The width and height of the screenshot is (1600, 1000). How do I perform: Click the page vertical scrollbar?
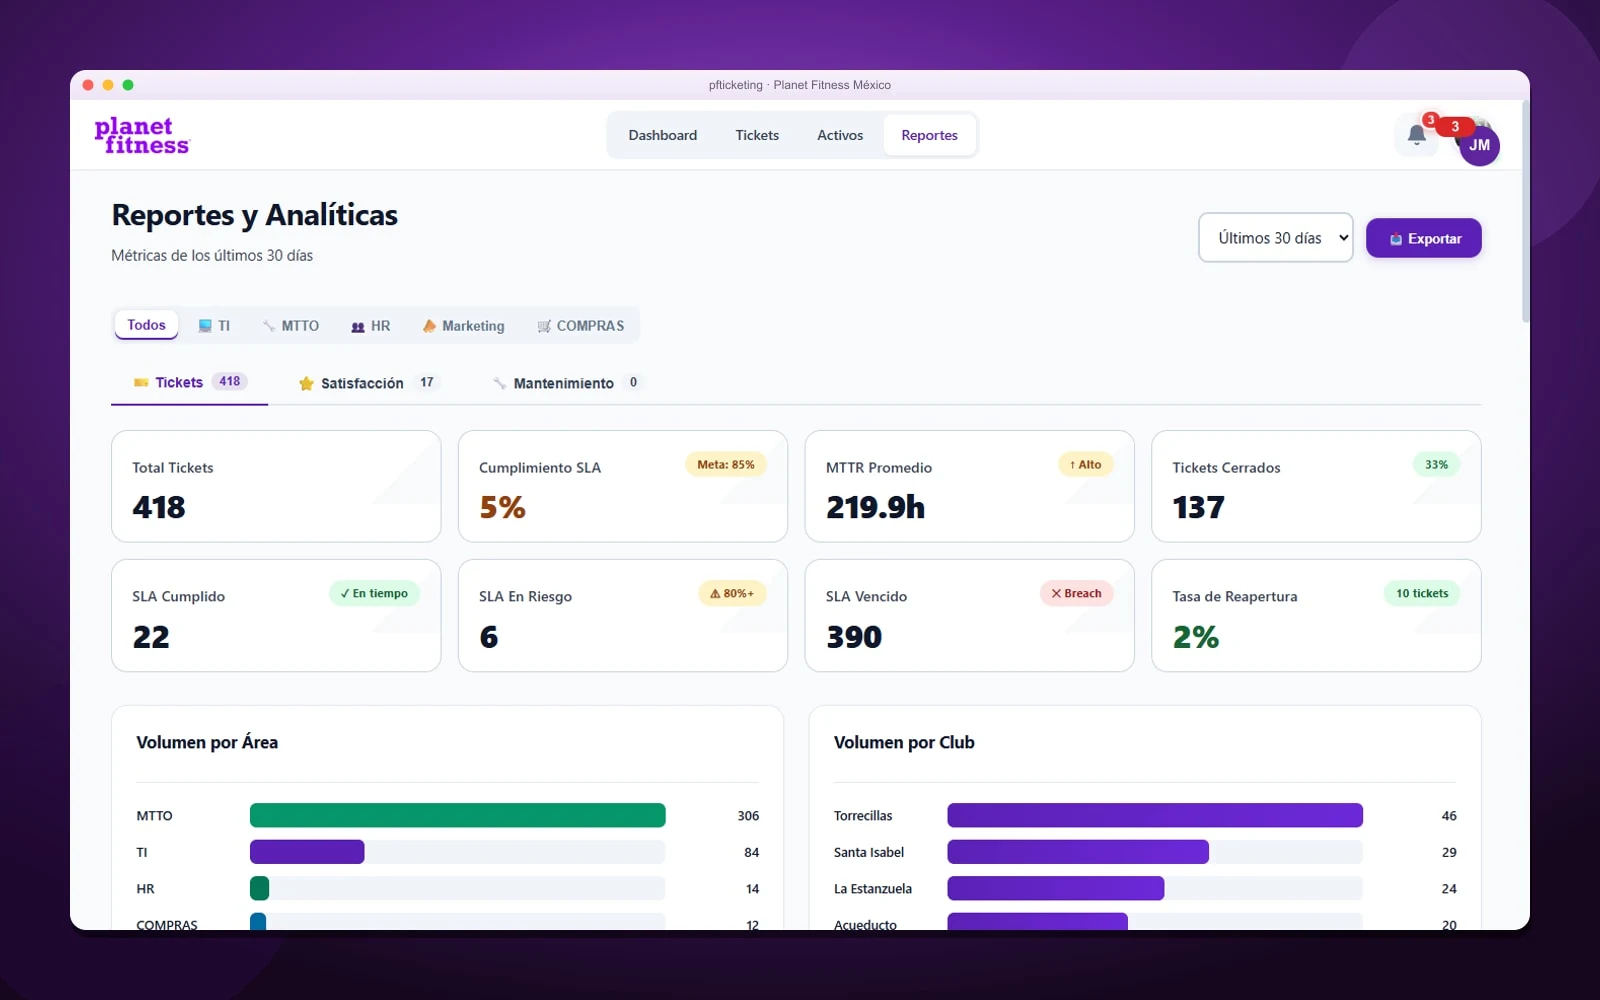point(1525,210)
